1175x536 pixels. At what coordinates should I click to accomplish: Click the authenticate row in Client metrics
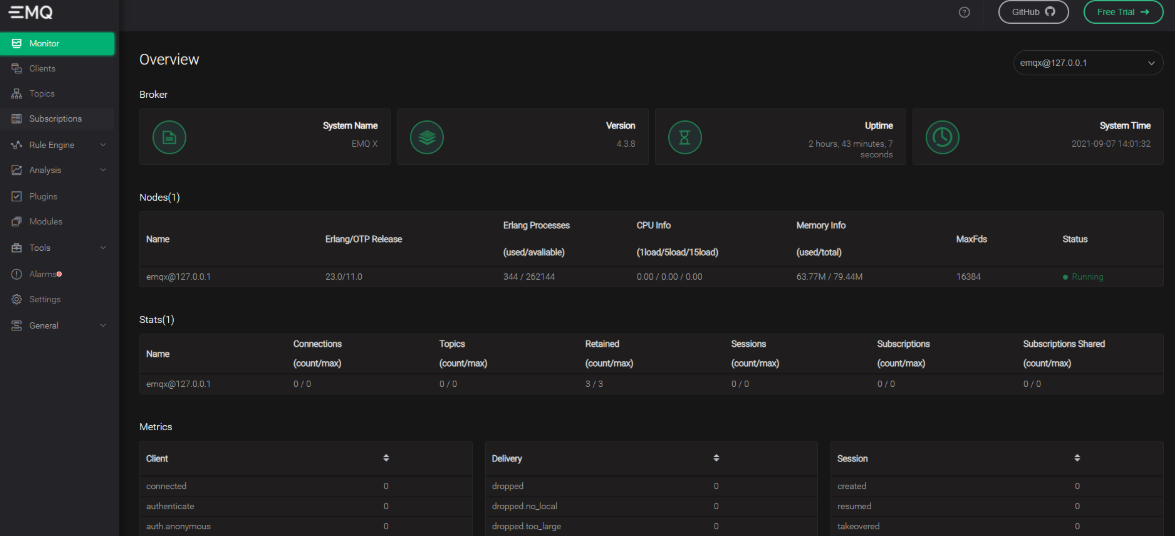tap(306, 506)
